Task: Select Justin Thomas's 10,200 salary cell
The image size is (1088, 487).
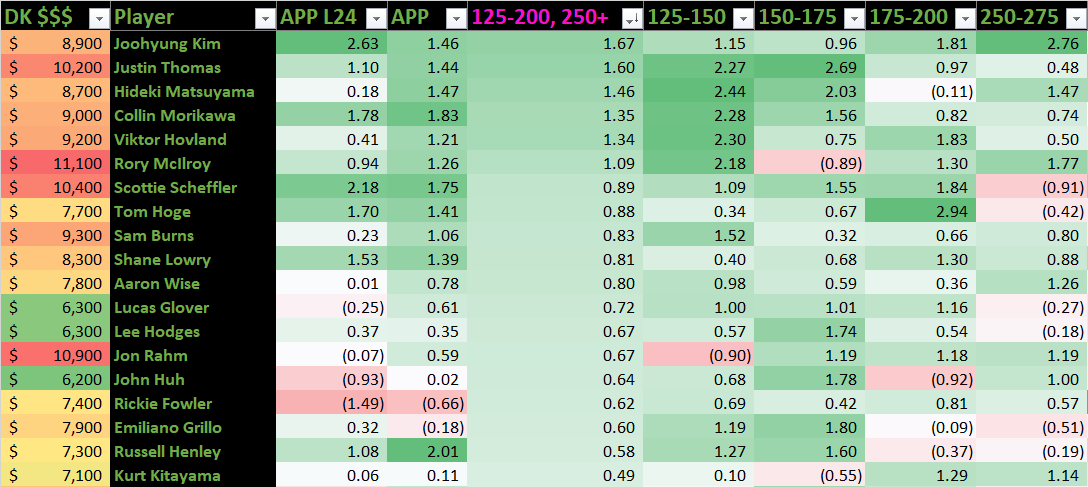Action: tap(55, 68)
